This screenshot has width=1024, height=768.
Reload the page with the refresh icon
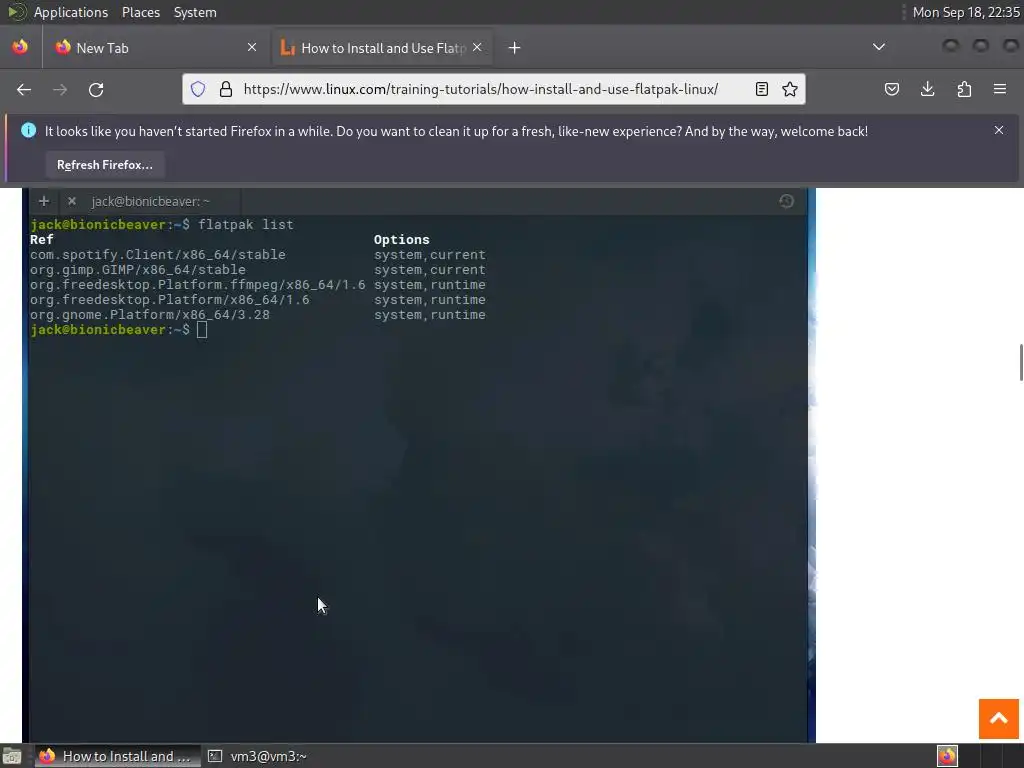(x=96, y=89)
